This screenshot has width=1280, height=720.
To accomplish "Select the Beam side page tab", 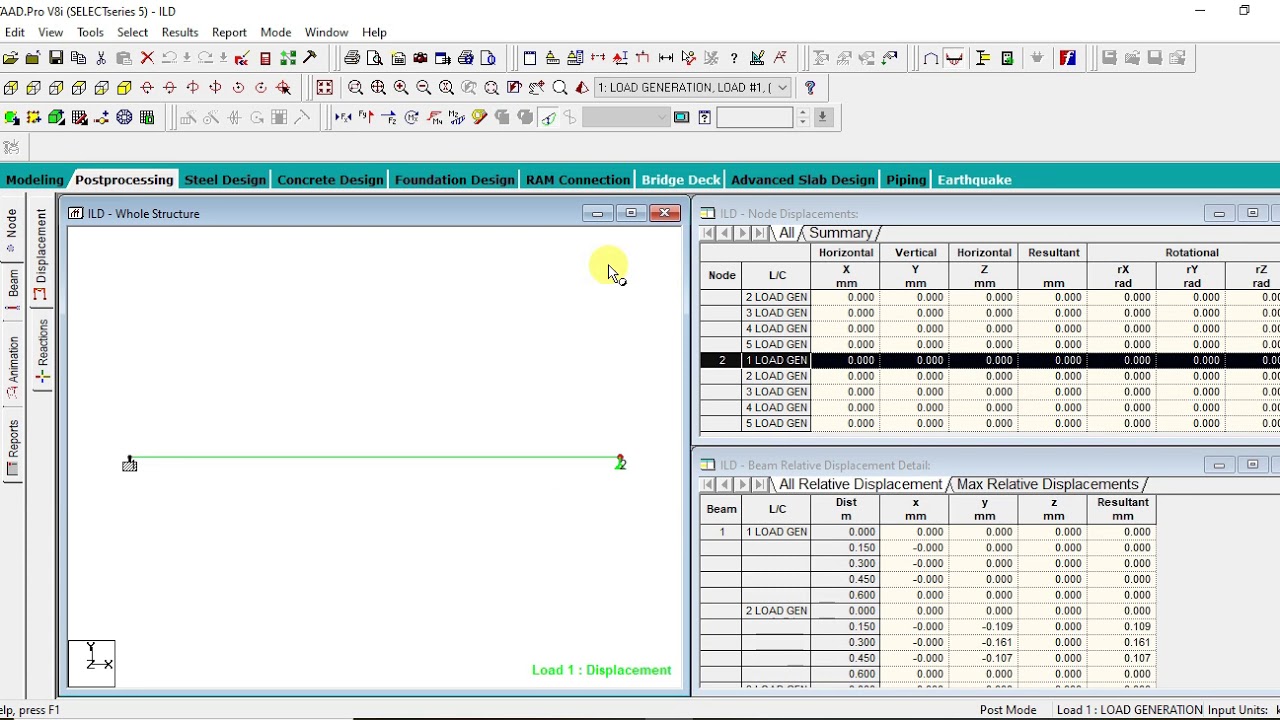I will (x=13, y=288).
